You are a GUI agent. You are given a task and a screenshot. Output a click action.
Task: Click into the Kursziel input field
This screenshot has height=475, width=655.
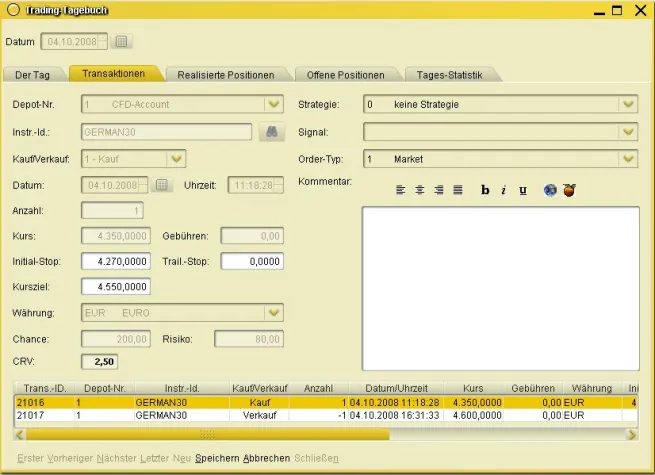(116, 287)
